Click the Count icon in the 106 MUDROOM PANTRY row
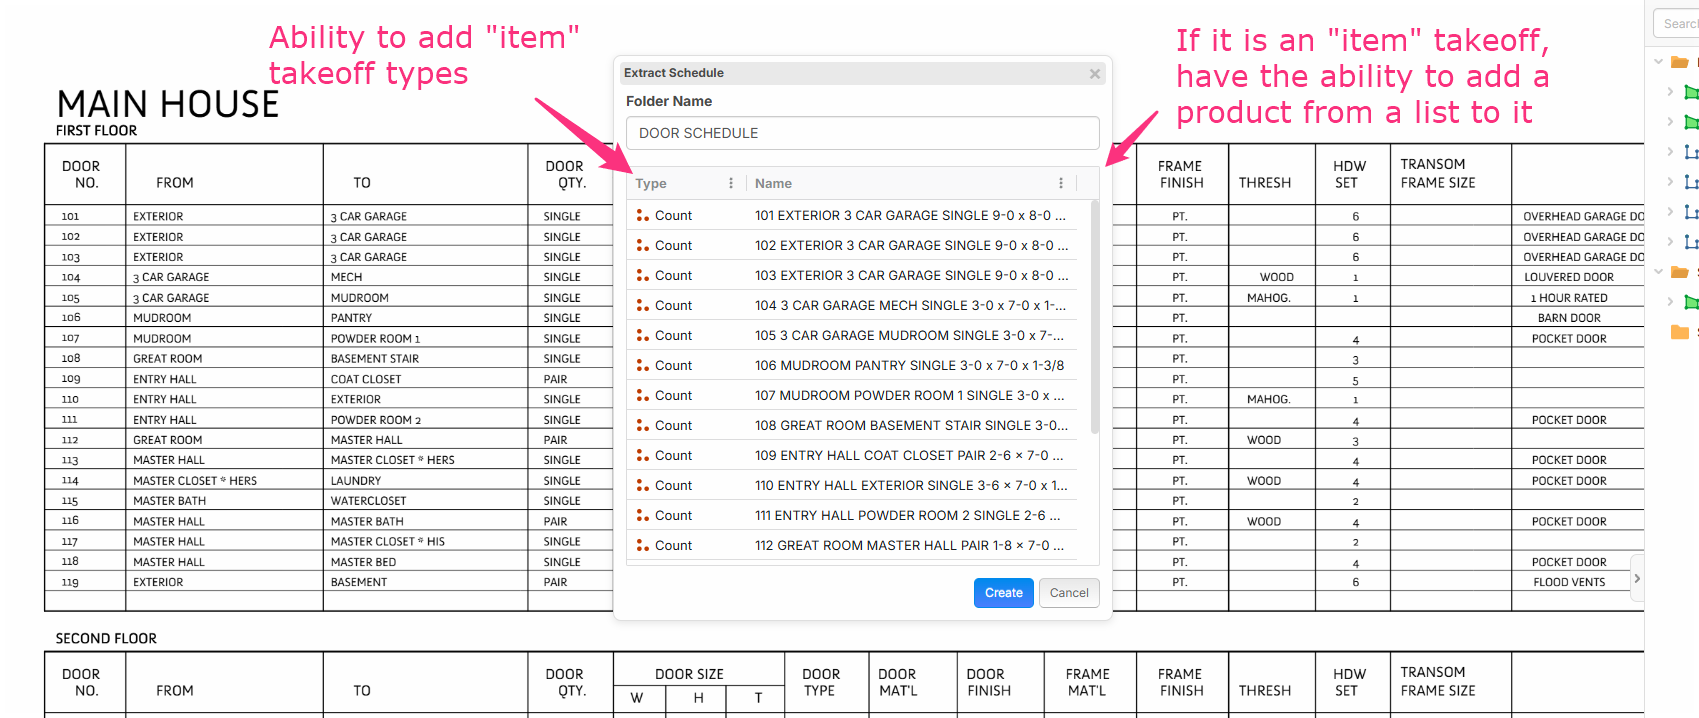The image size is (1699, 718). 642,365
